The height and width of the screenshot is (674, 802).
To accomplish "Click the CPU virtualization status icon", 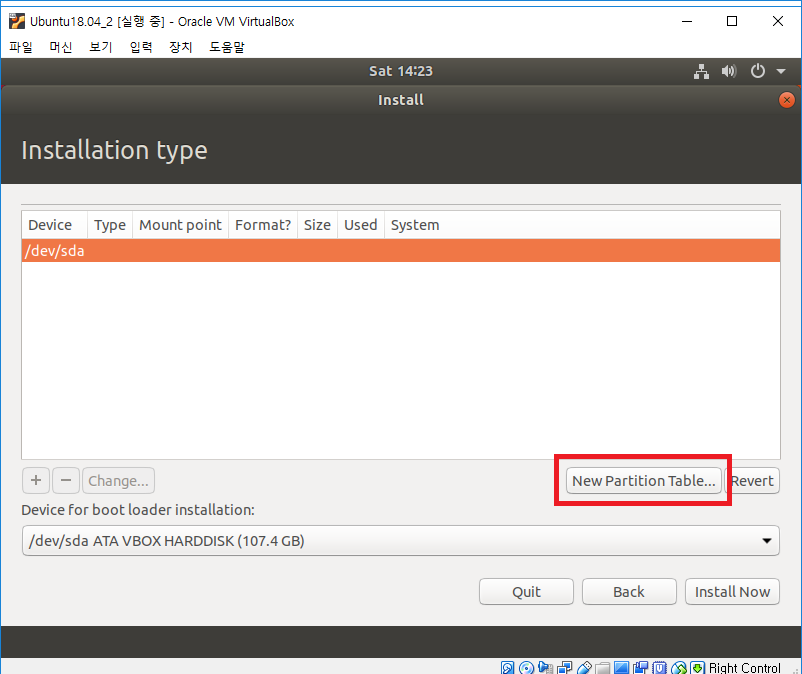I will [659, 667].
